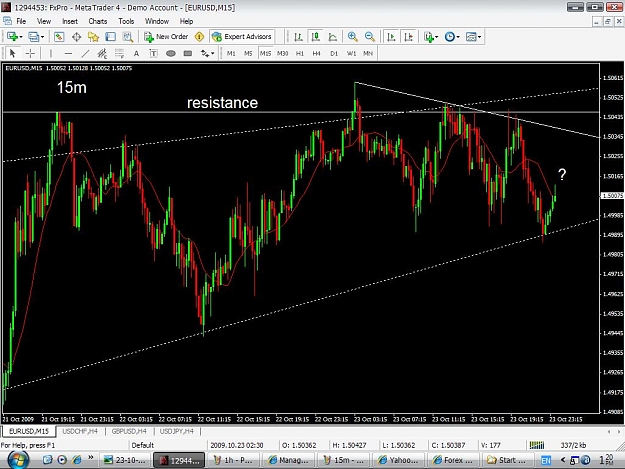This screenshot has height=469, width=625.
Task: Open the Insert menu
Action: coord(70,22)
